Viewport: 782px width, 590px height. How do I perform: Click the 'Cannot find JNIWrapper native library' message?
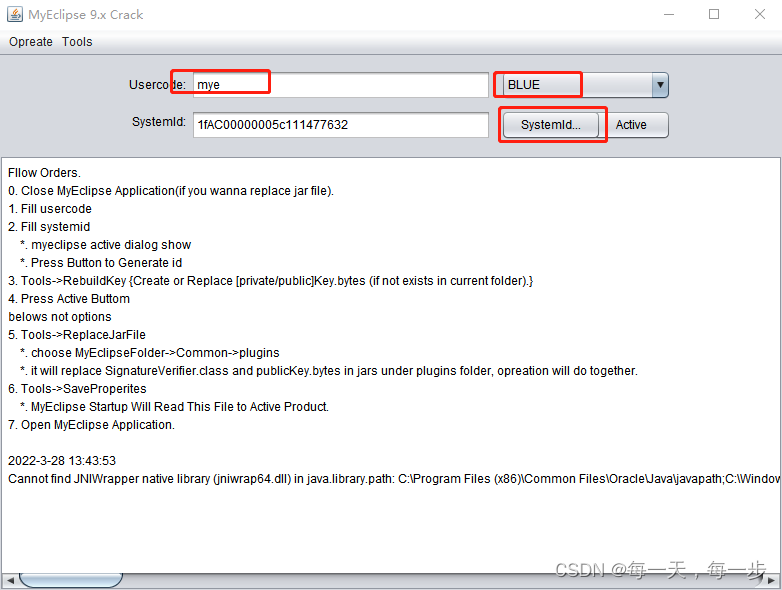[394, 479]
